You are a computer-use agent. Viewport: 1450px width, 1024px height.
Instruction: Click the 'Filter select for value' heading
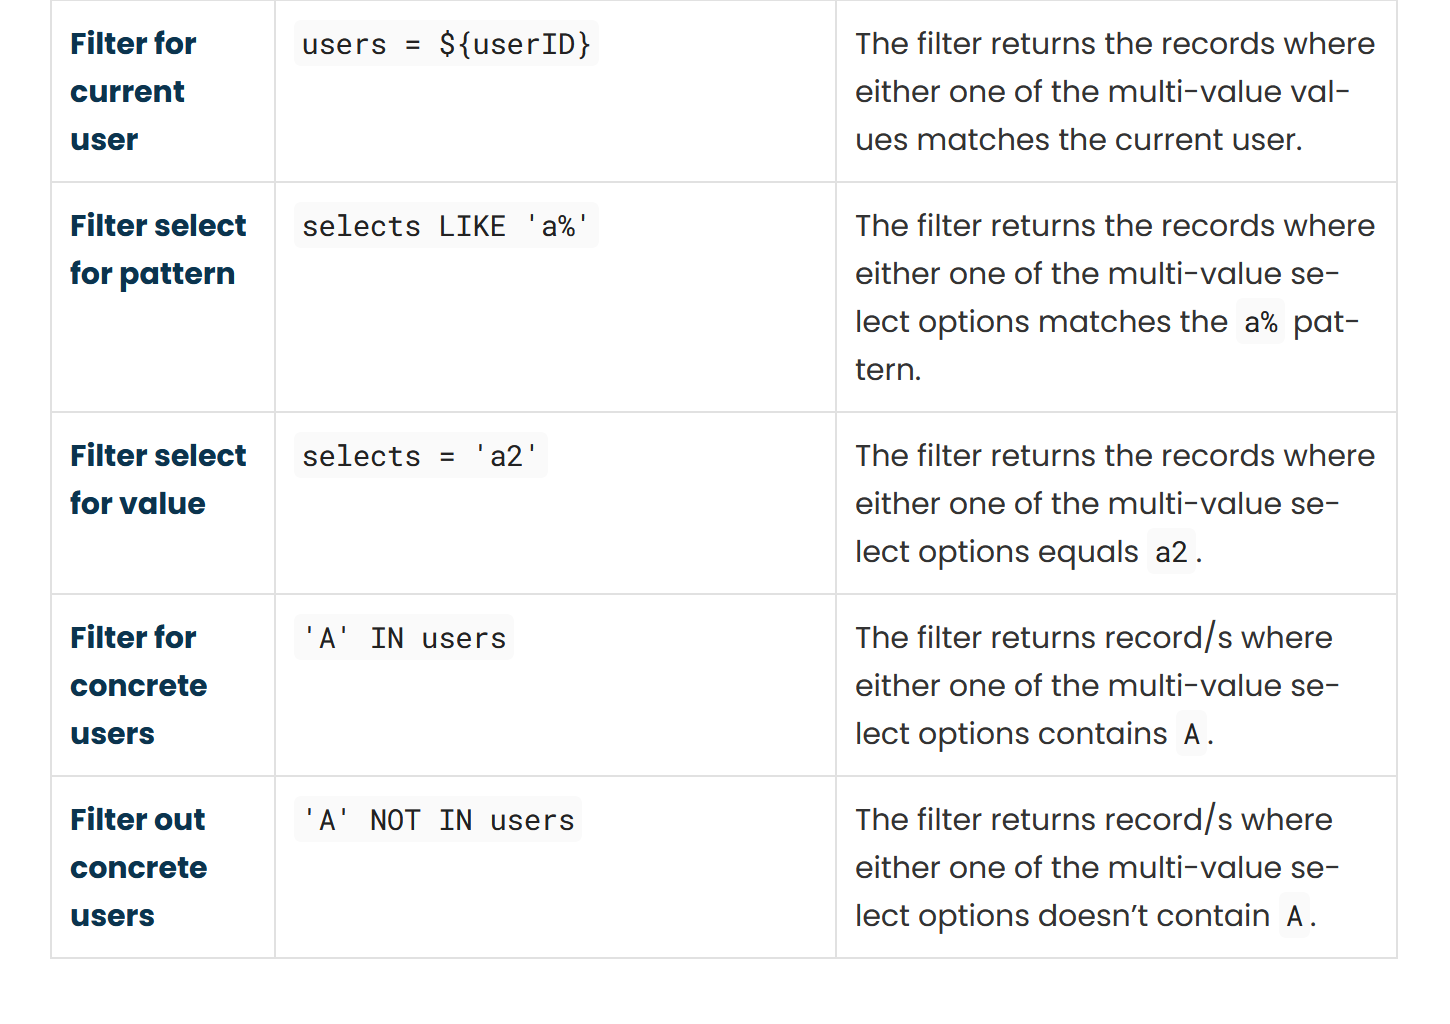pos(157,479)
